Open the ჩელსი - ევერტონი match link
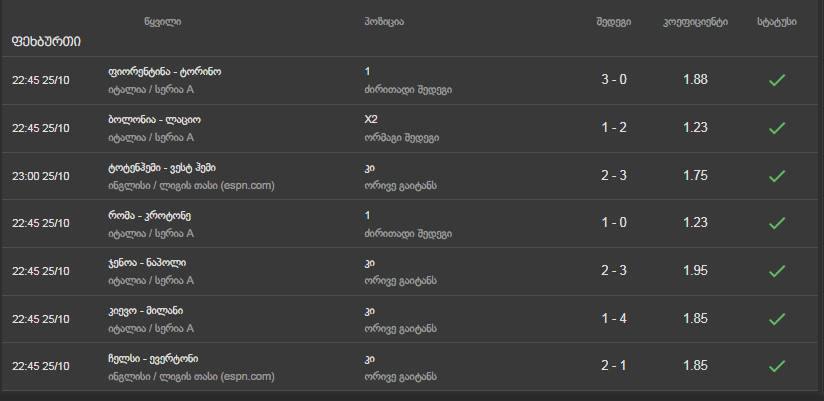The height and width of the screenshot is (401, 824). (x=152, y=358)
